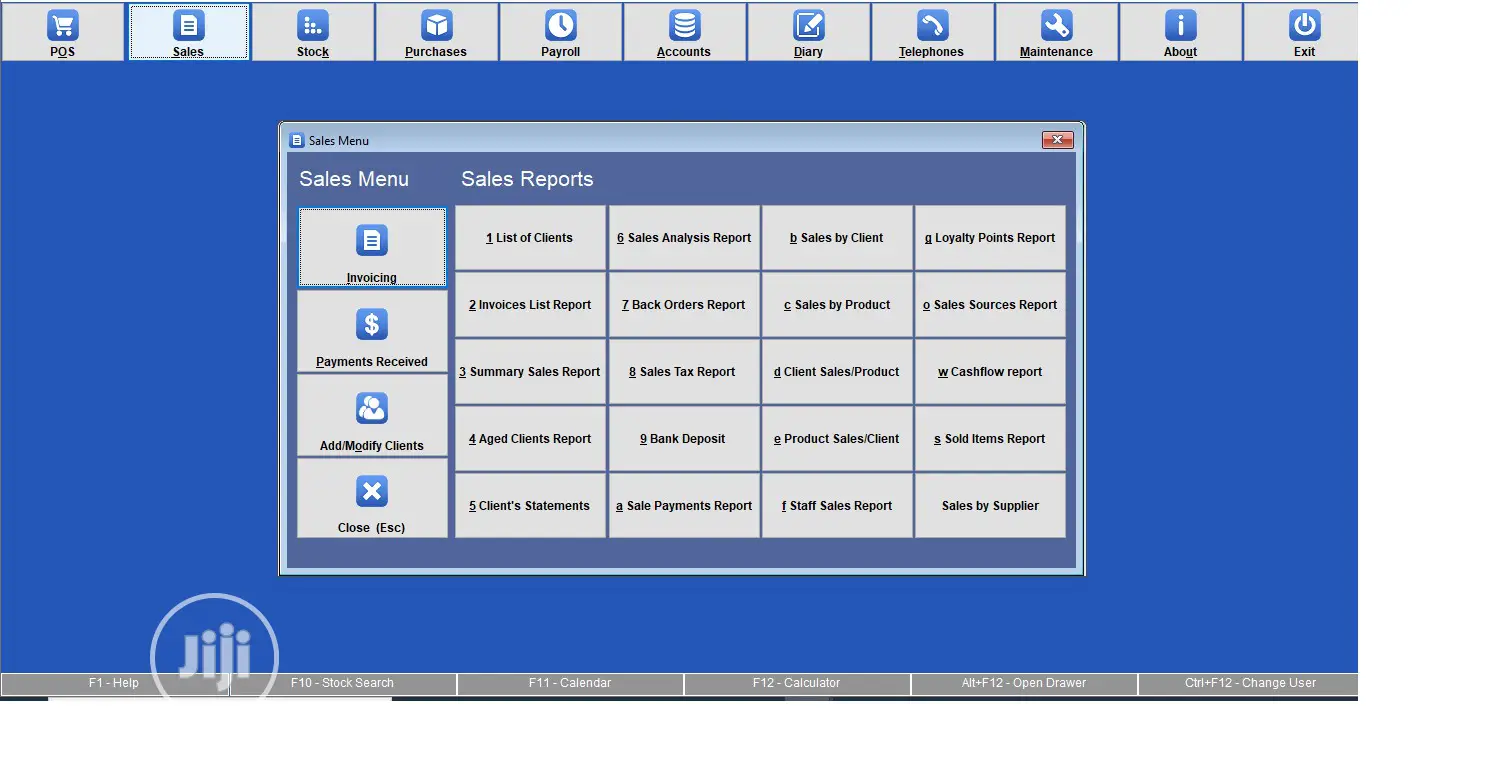Screen dimensions: 1500x760
Task: Open Sales by Supplier report
Action: [x=990, y=506]
